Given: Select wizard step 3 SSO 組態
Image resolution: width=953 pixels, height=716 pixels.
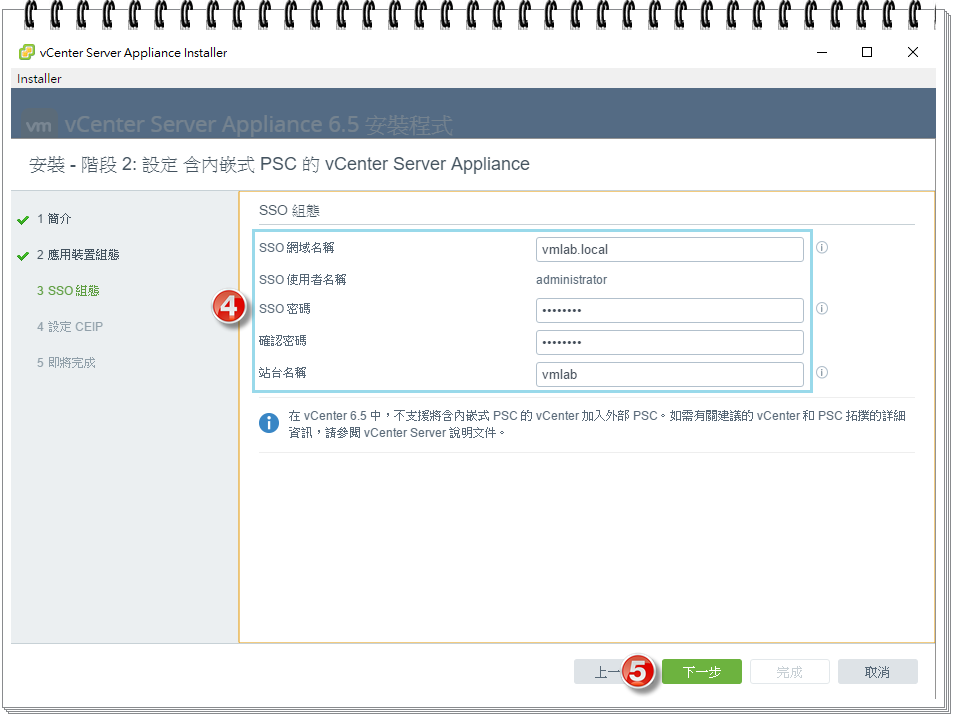Looking at the screenshot, I should [68, 291].
